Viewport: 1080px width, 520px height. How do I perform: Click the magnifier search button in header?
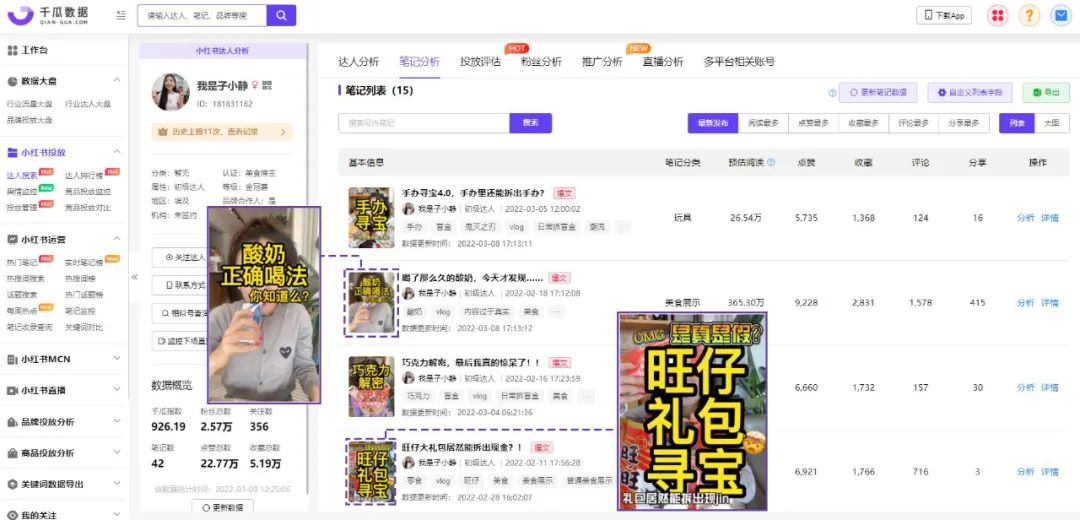pyautogui.click(x=281, y=15)
